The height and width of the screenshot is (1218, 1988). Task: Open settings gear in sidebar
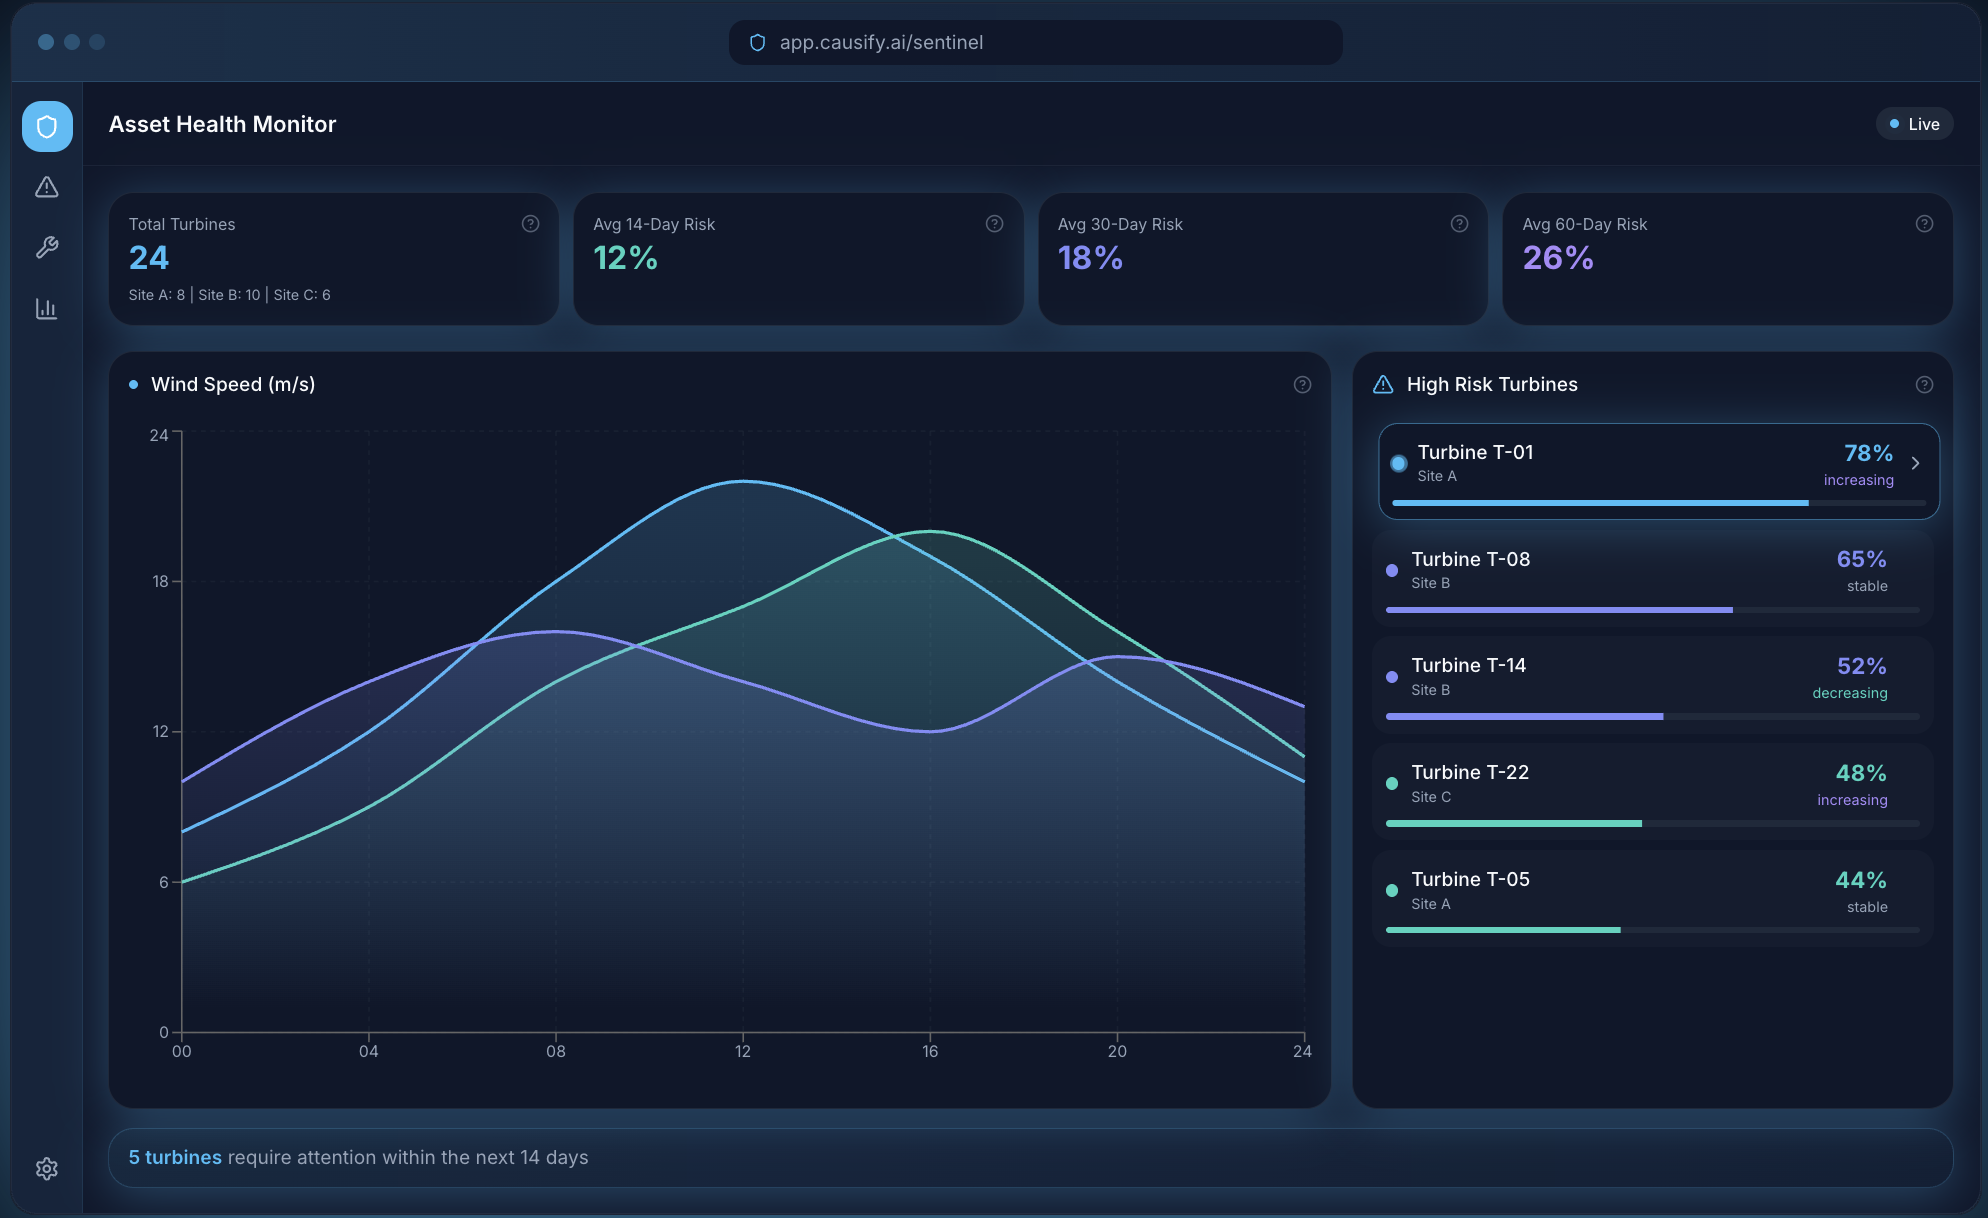point(47,1168)
